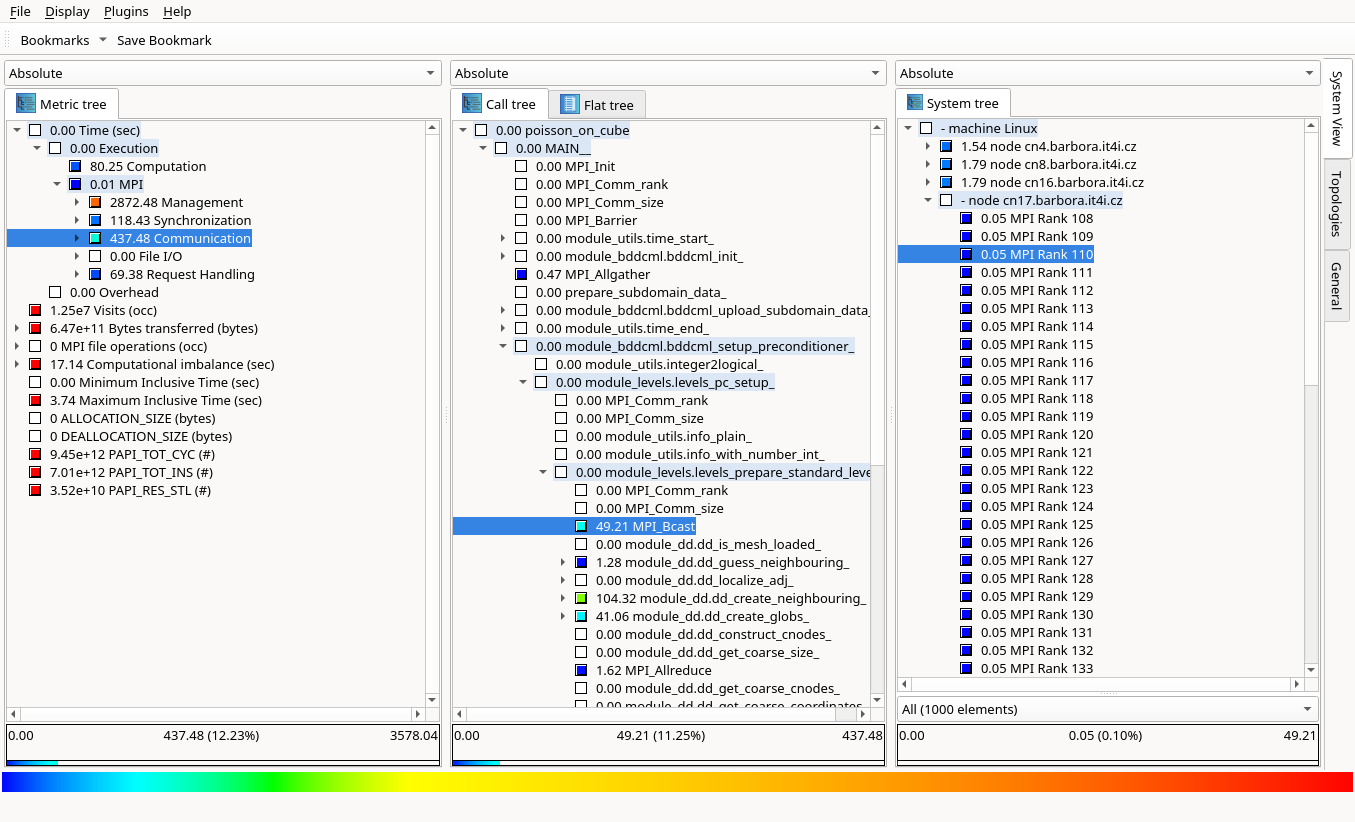Collapse node cn17.barbora.it4i.cz
Viewport: 1355px width, 822px height.
(928, 201)
